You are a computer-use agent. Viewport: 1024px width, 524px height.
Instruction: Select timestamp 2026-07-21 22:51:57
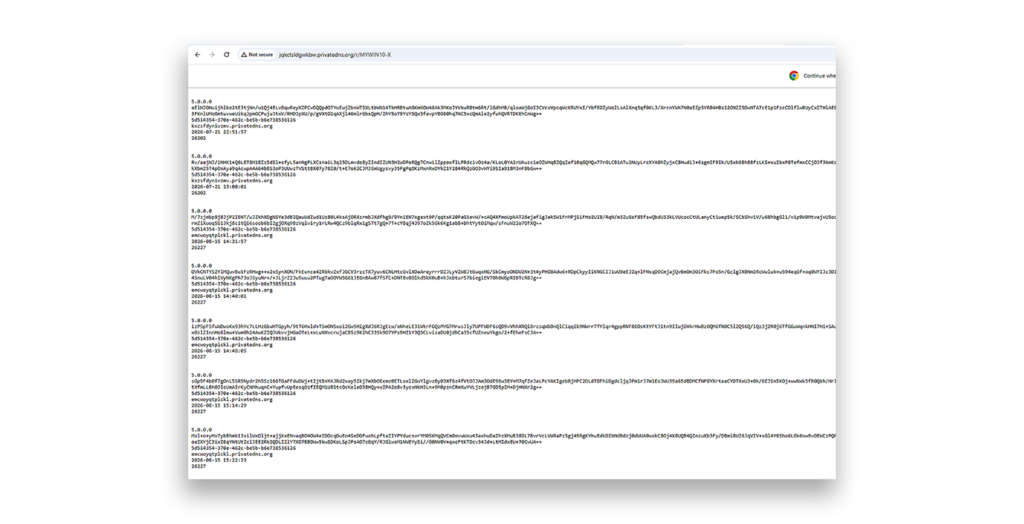pos(219,132)
